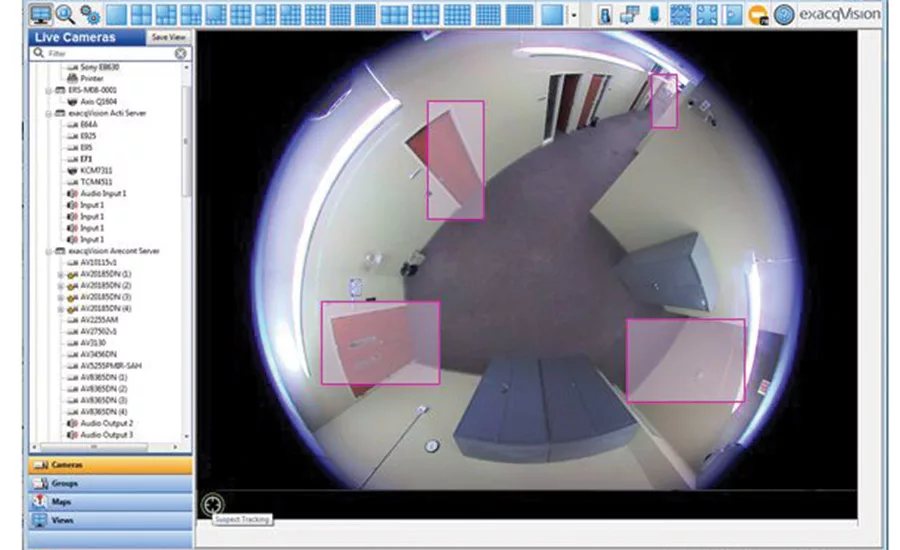Click the tree horizontal scroll-right arrow
900x550 pixels.
(175, 447)
